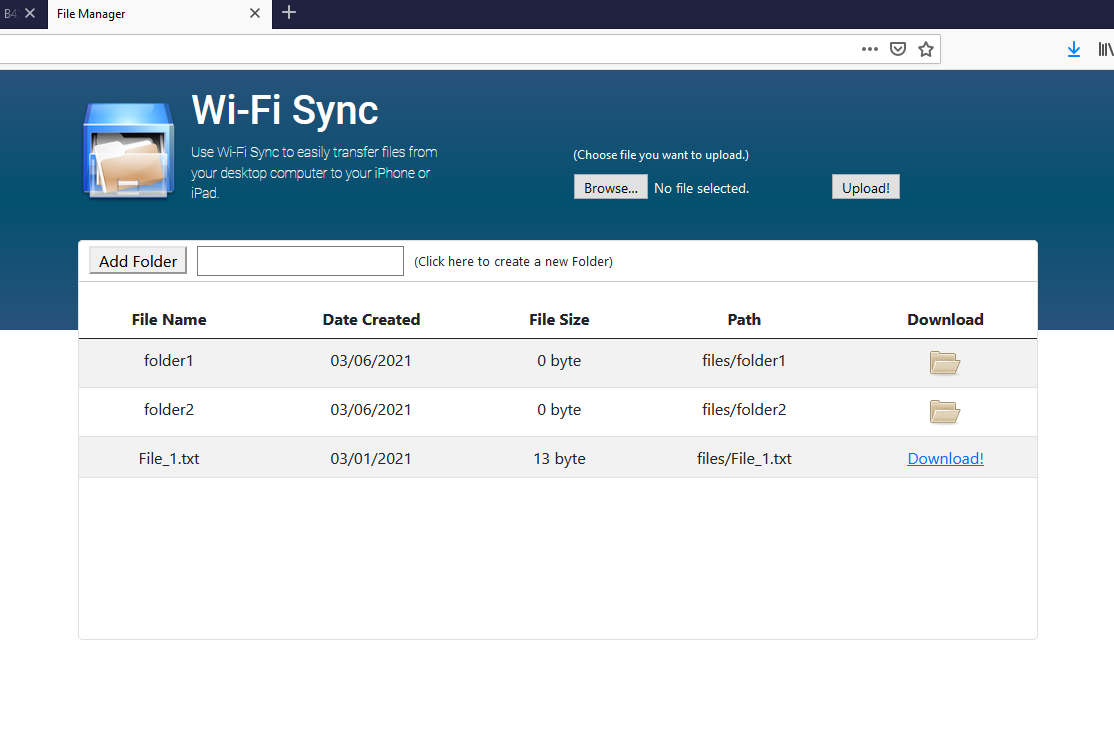Open a new browser tab with plus
Screen dimensions: 1114x743
click(288, 12)
